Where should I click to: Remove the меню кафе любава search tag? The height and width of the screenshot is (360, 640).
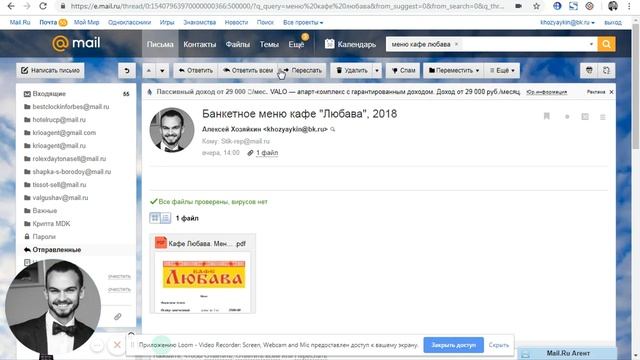[x=456, y=44]
